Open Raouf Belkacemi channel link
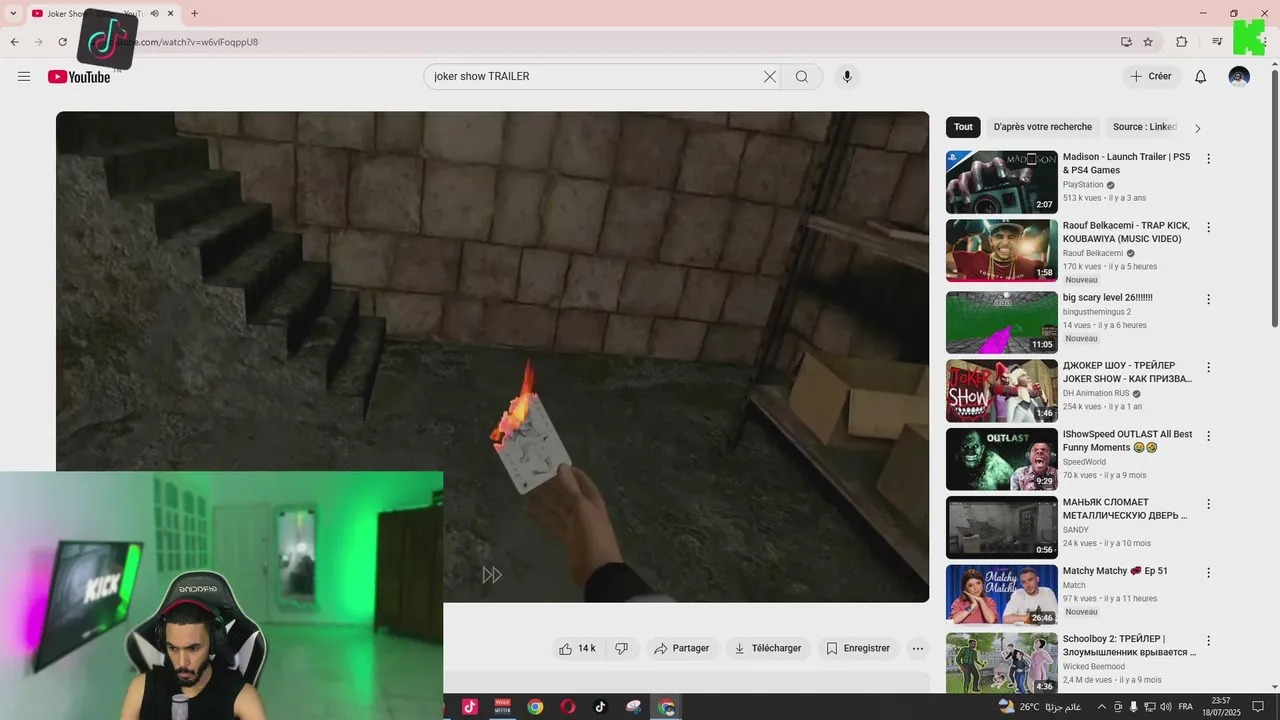Viewport: 1280px width, 720px height. click(1093, 253)
